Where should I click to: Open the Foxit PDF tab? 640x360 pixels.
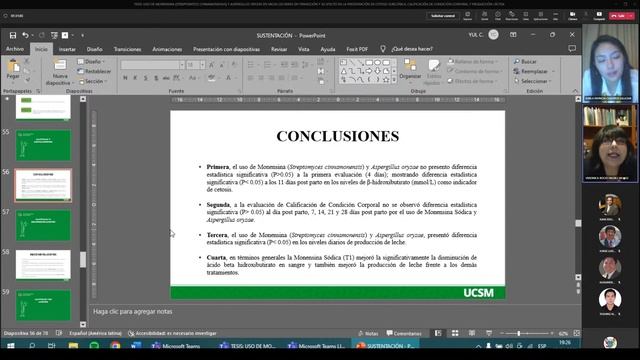tap(357, 49)
